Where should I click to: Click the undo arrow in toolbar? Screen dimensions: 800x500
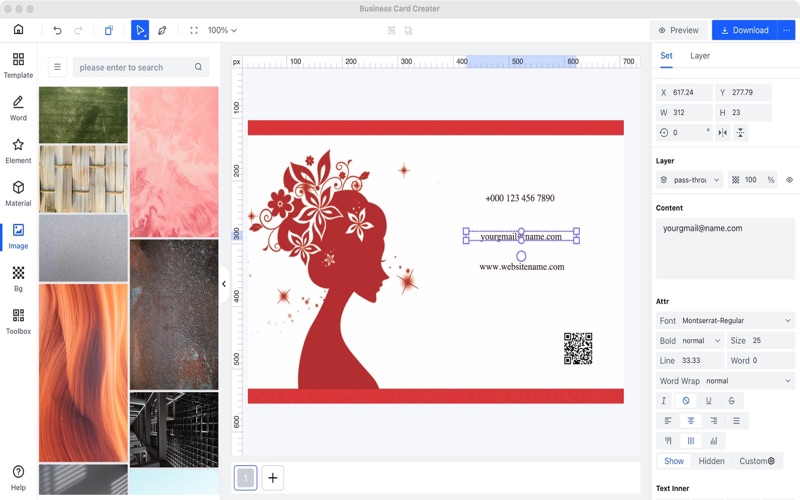coord(57,30)
